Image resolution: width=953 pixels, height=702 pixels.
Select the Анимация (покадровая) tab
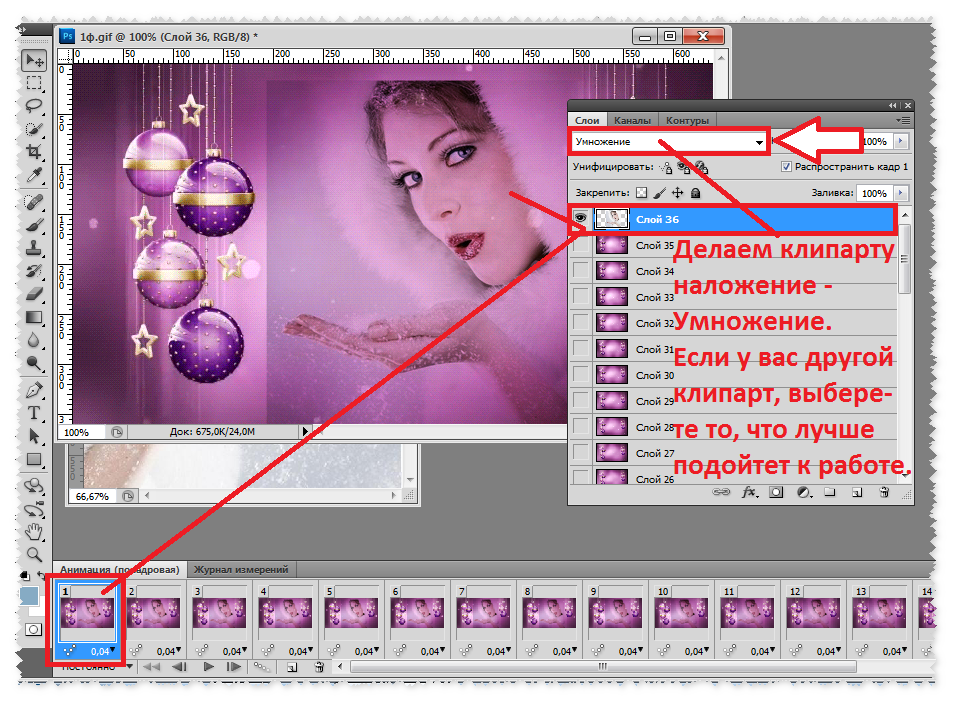coord(120,570)
